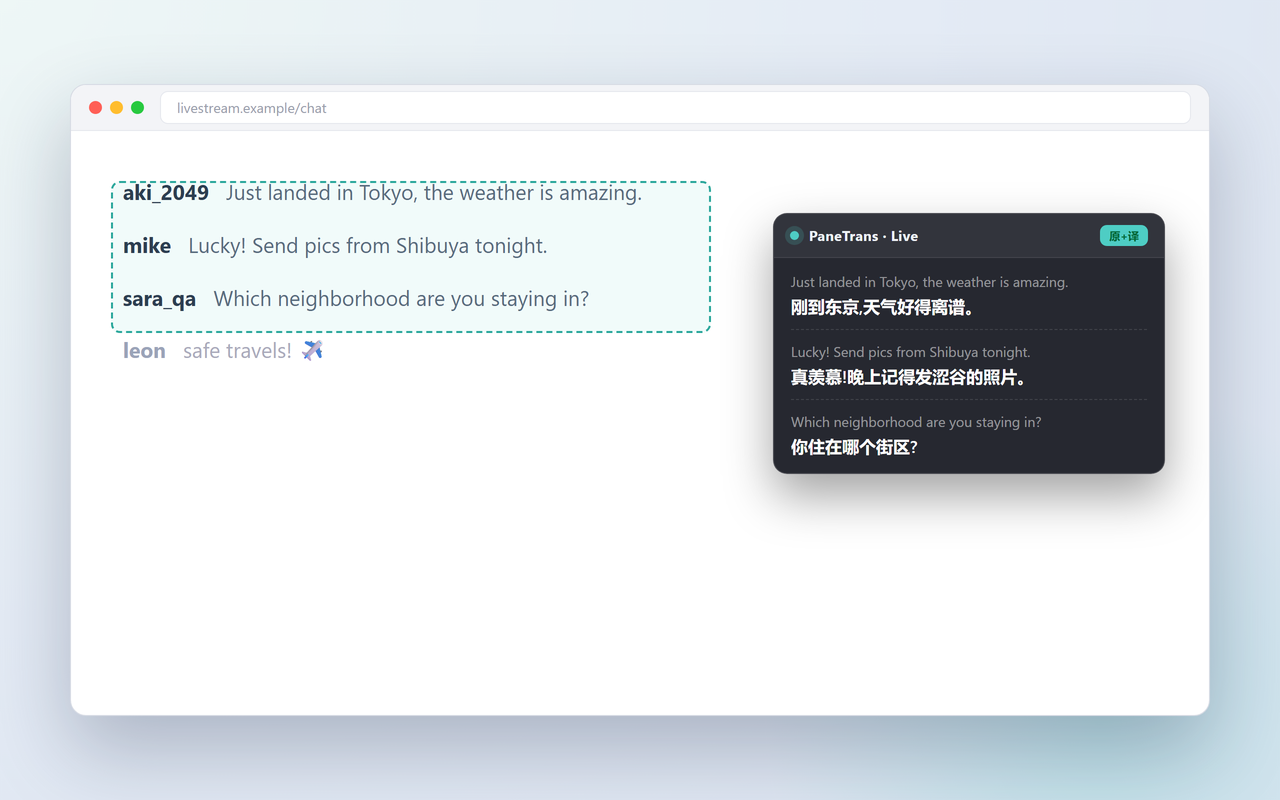Click chat message "Just landed in Tokyo" in chat list

(434, 193)
